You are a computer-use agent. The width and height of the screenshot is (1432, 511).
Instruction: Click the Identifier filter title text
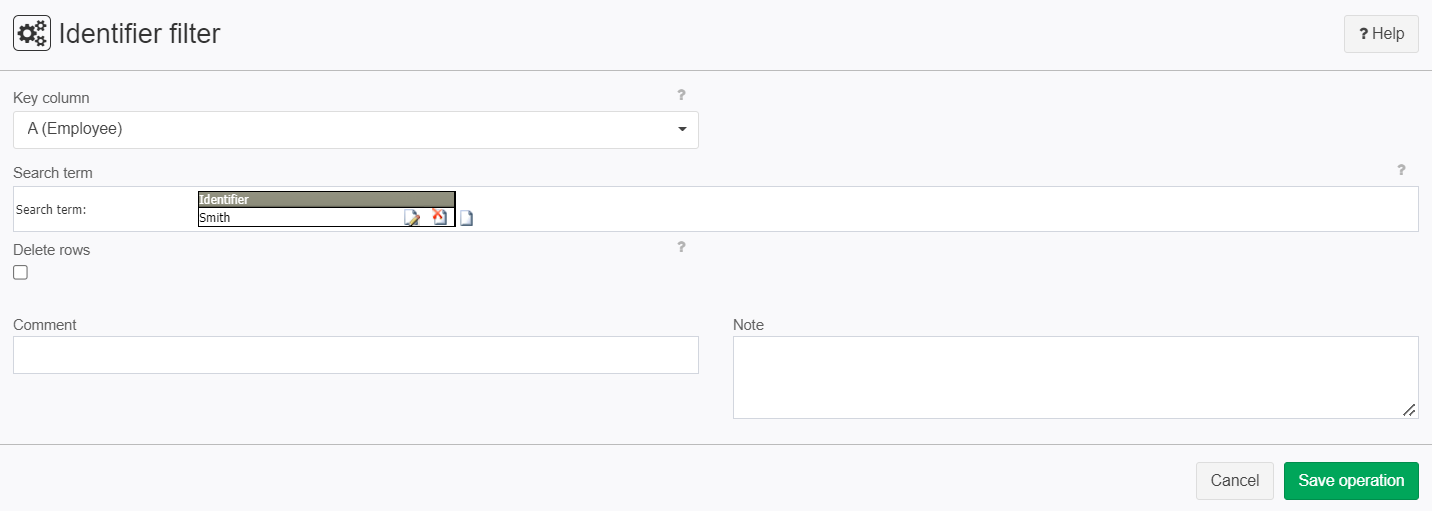140,34
